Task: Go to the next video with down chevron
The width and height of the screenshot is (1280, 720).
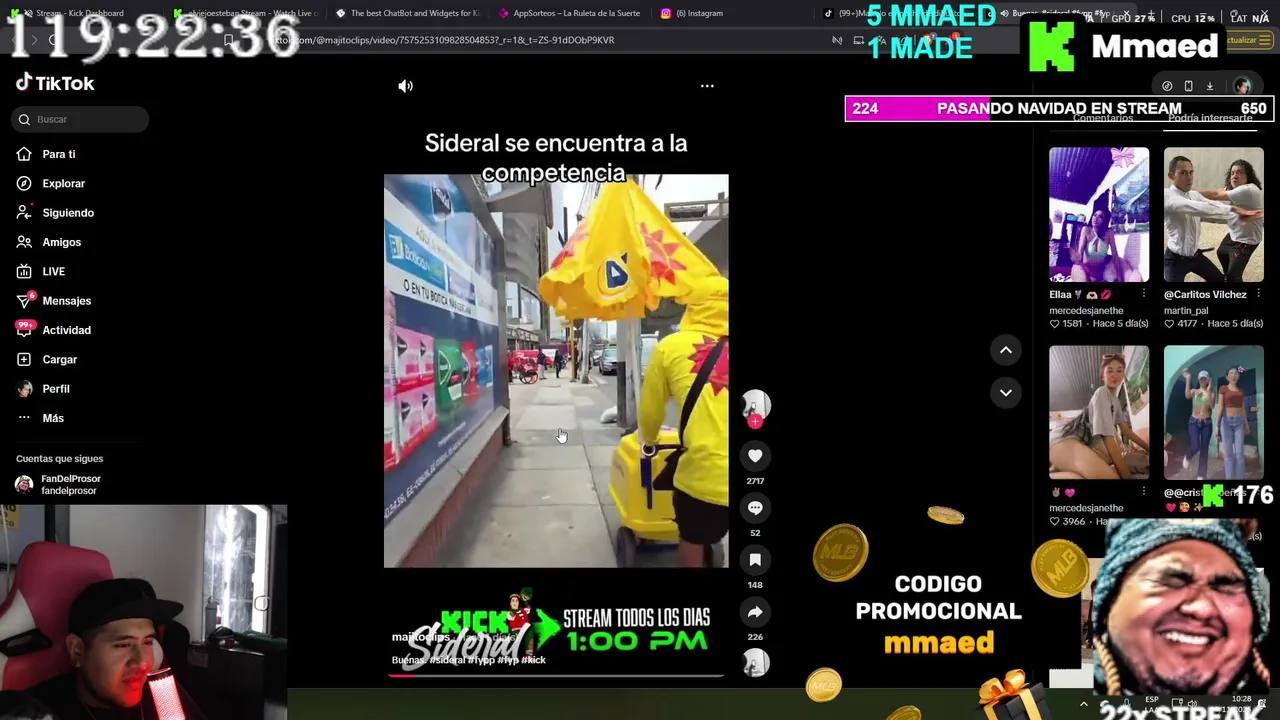Action: point(1006,392)
